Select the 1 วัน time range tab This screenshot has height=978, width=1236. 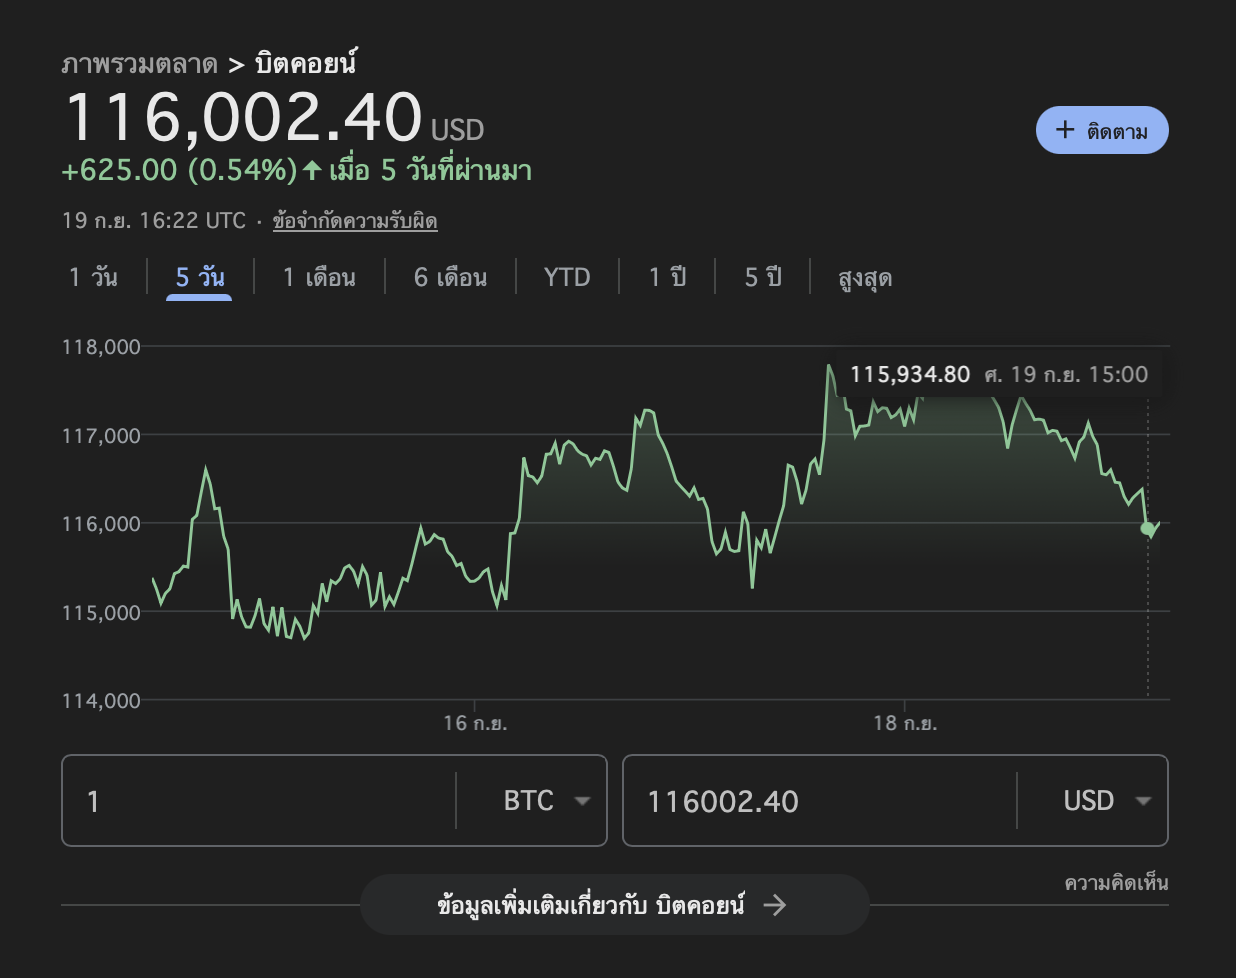[93, 277]
